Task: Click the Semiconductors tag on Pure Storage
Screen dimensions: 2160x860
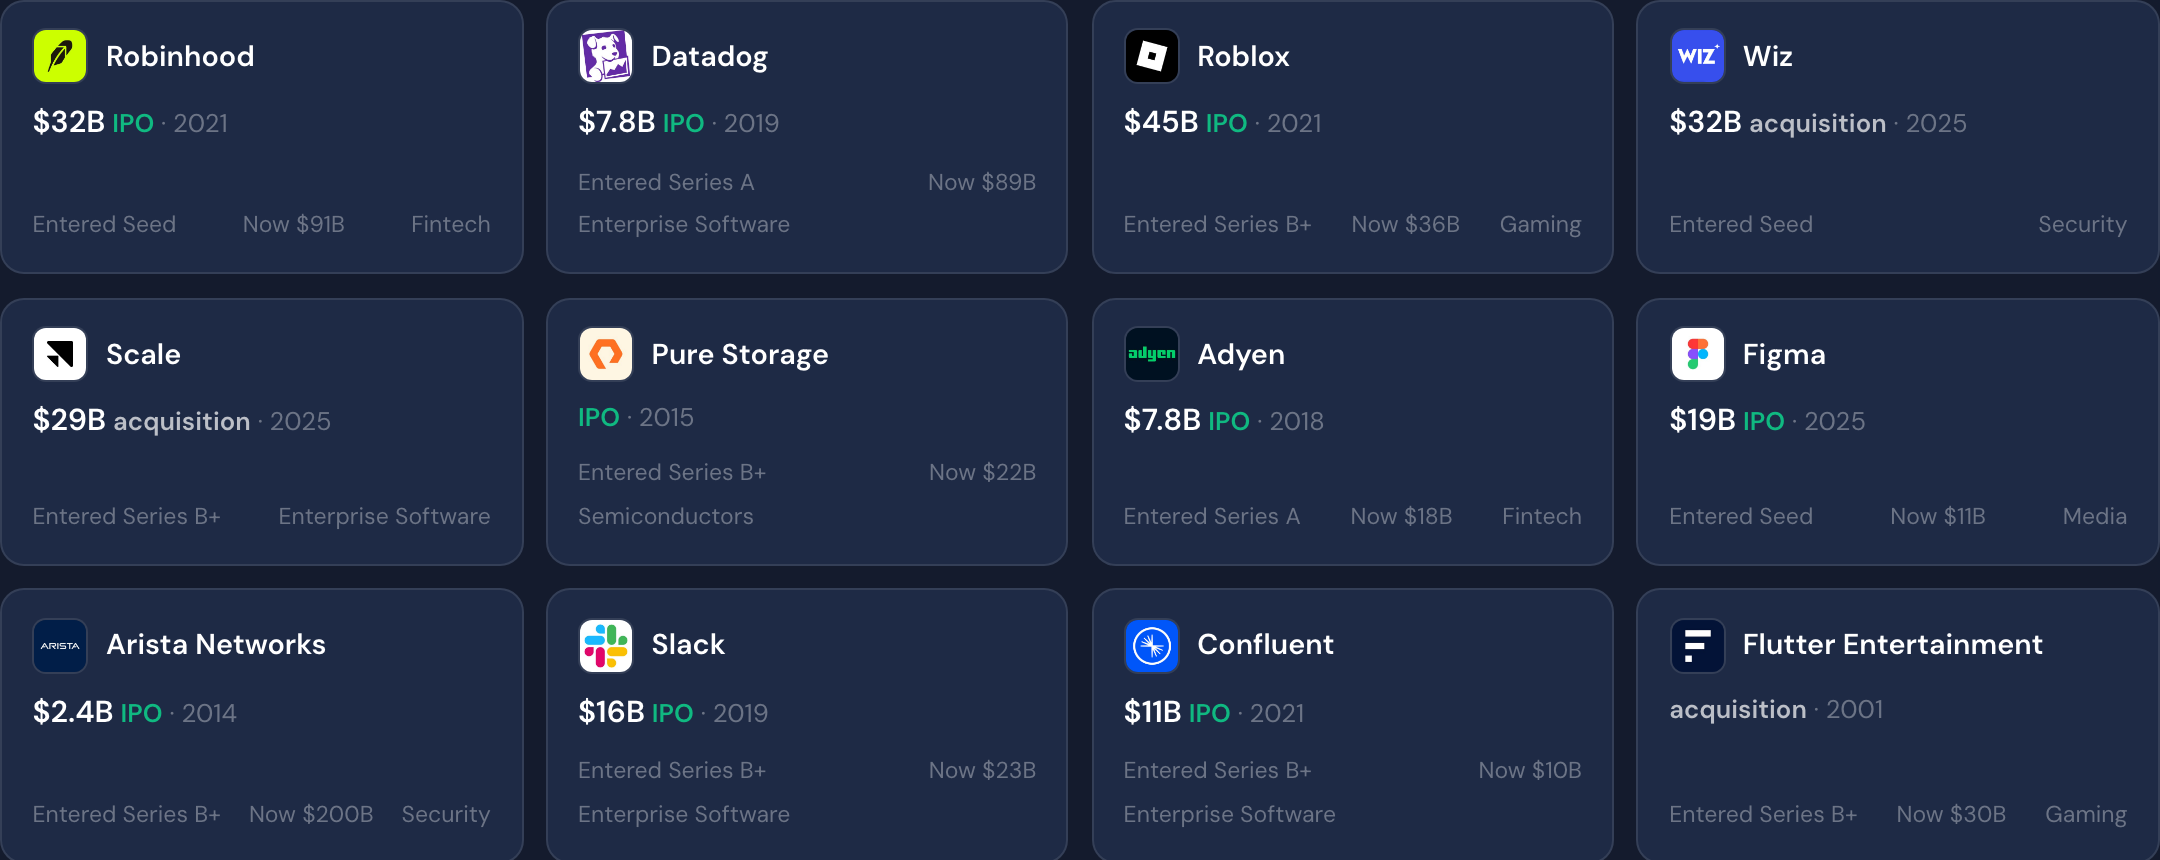Action: click(x=665, y=516)
